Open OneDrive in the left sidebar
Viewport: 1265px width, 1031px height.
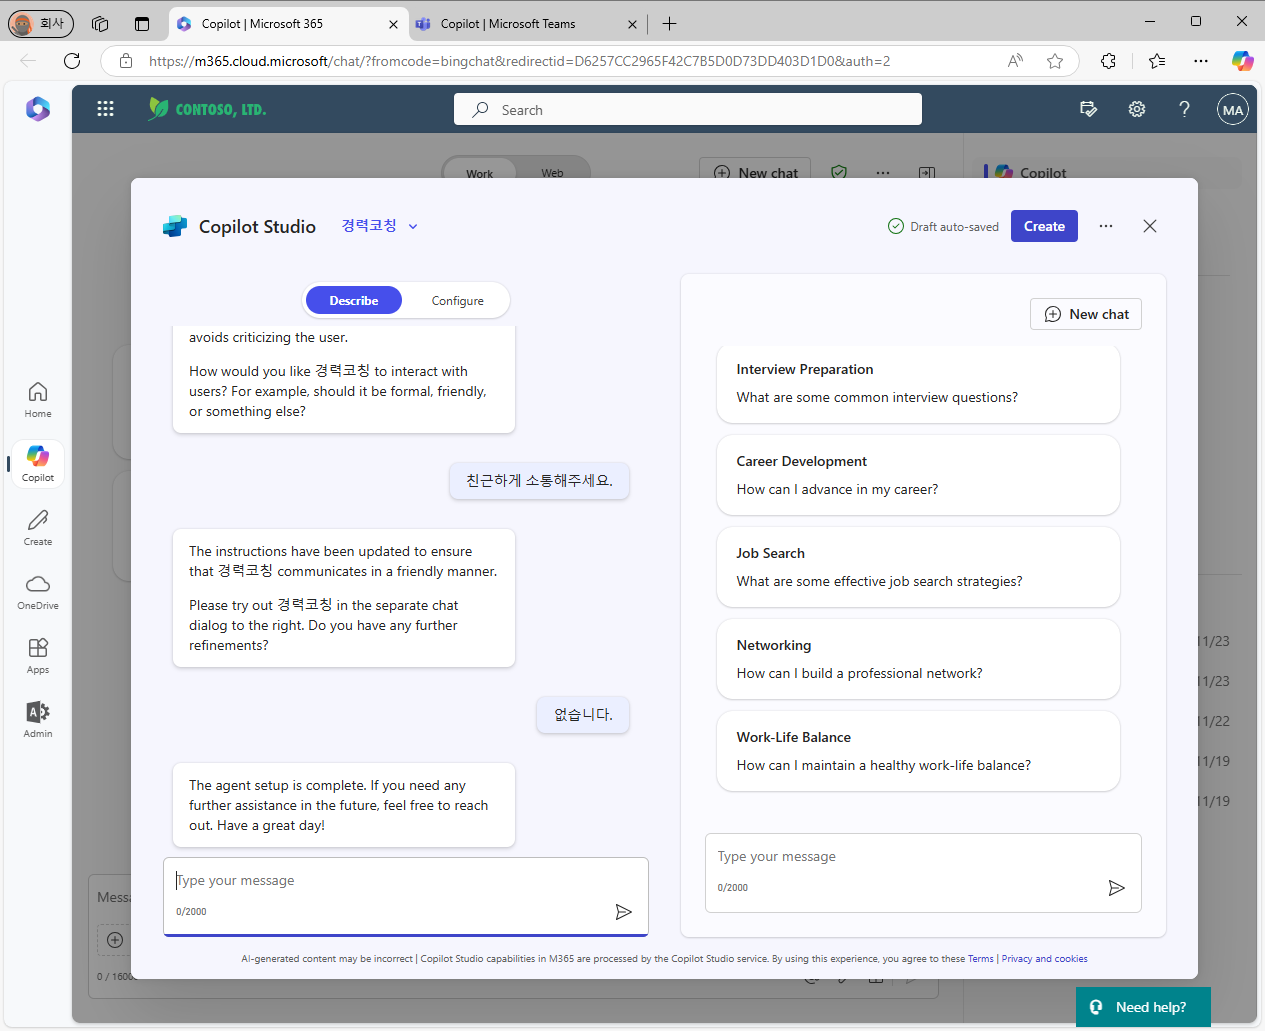[38, 591]
